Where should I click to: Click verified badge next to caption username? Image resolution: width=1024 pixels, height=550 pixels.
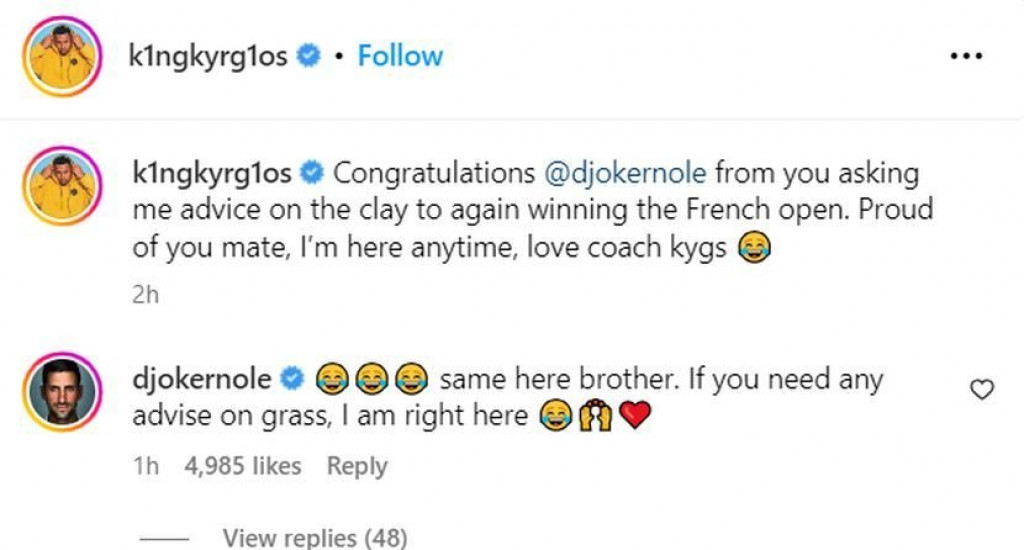click(312, 174)
